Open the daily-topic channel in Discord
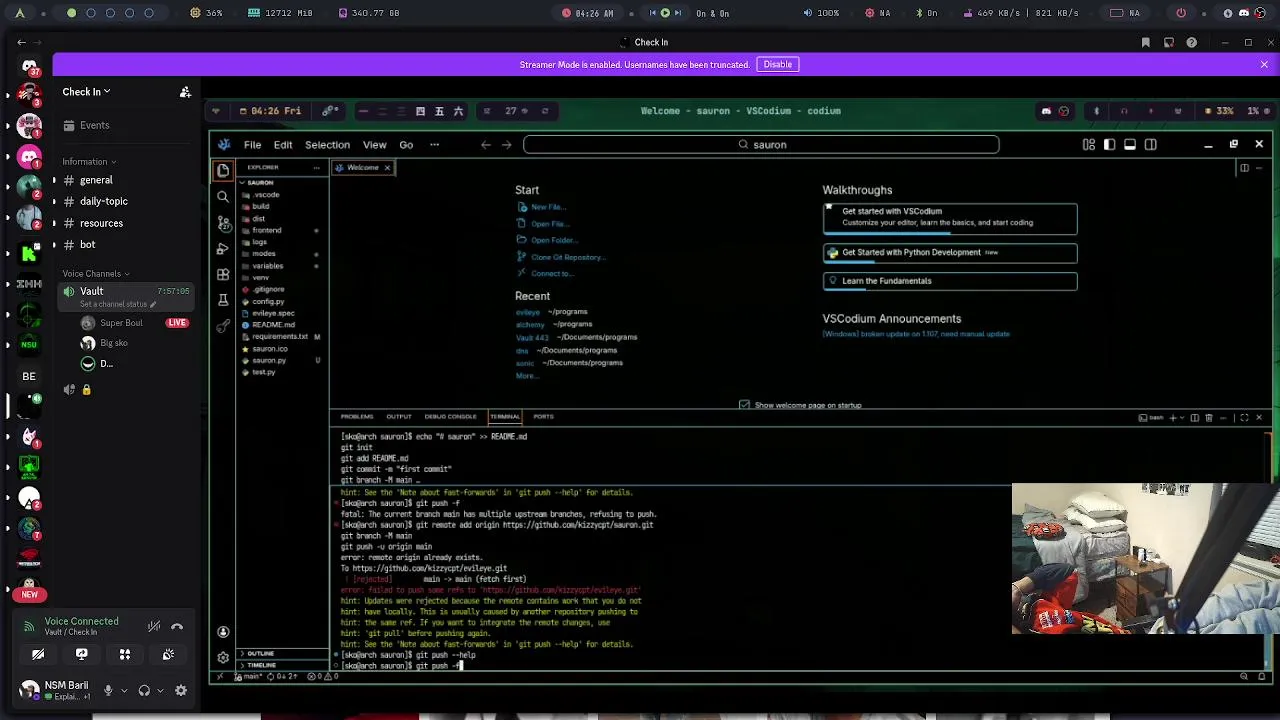 (104, 201)
